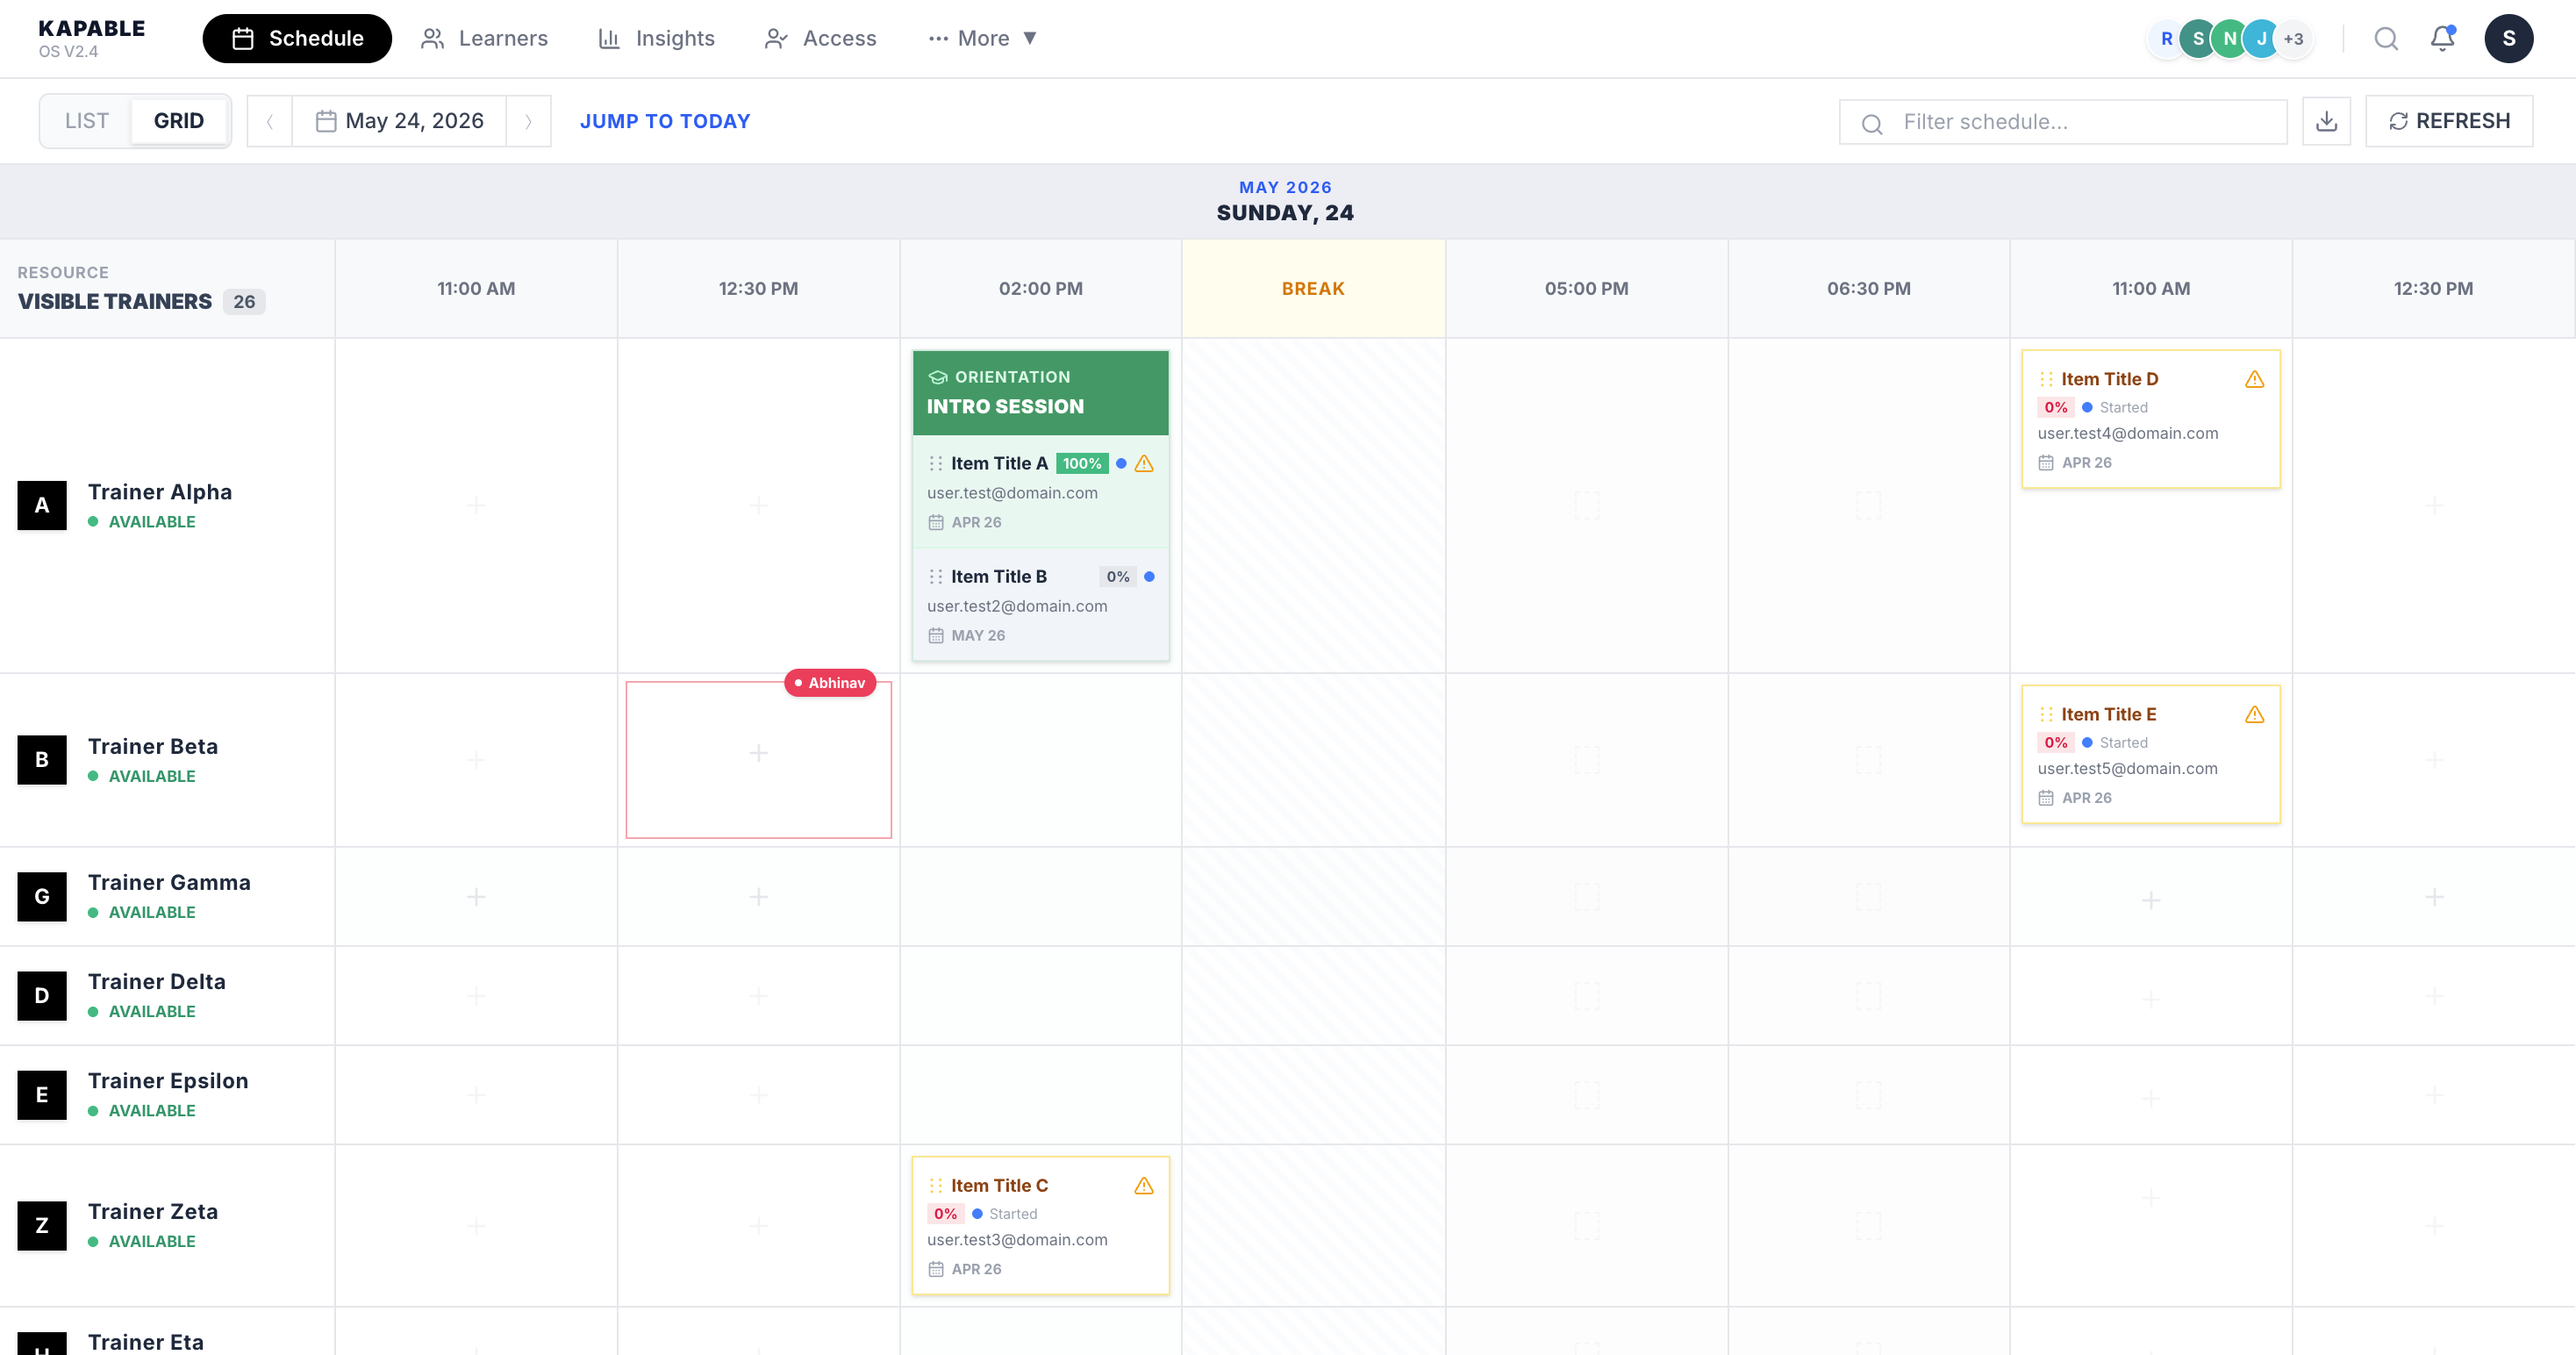Click Trainer Alpha avatar A
This screenshot has width=2576, height=1355.
coord(42,505)
